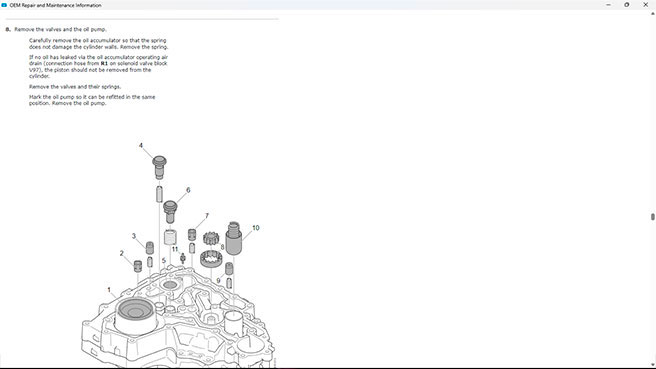Select the valve part labeled 4

tap(159, 167)
